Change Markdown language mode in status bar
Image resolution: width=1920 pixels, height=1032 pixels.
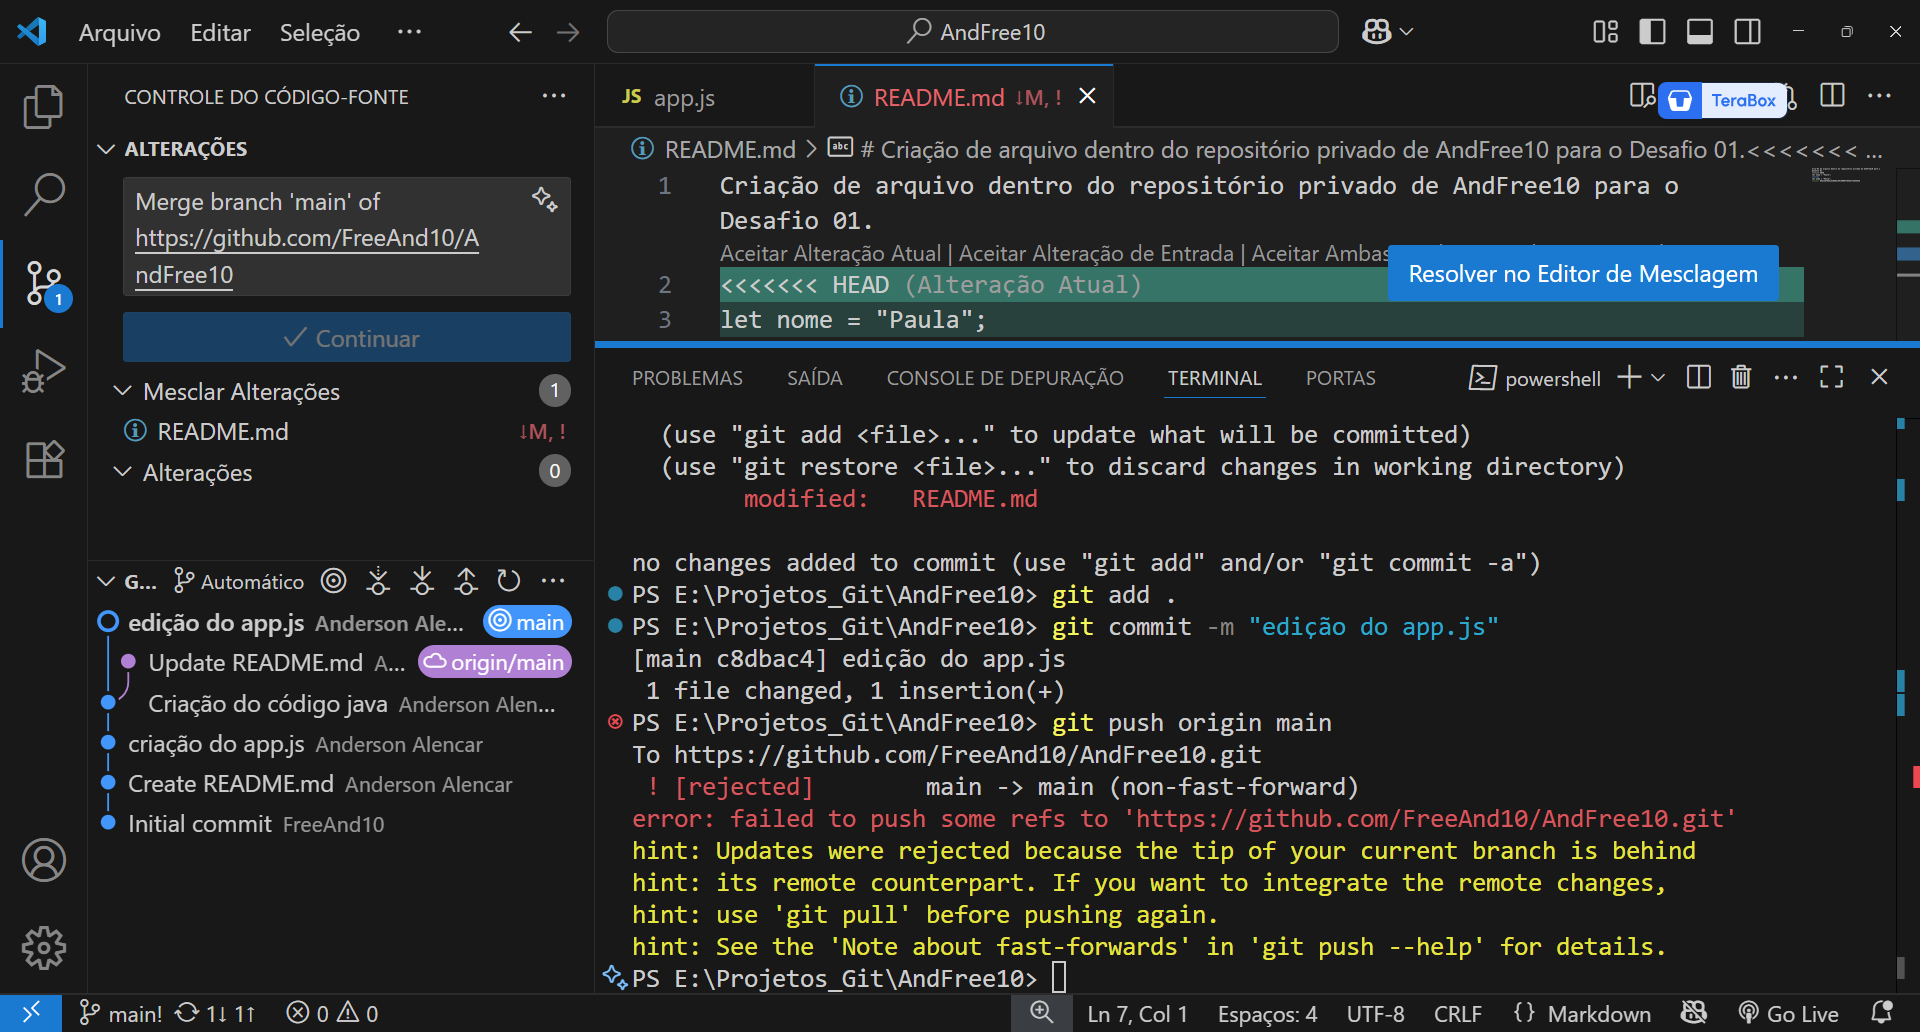click(x=1598, y=1013)
